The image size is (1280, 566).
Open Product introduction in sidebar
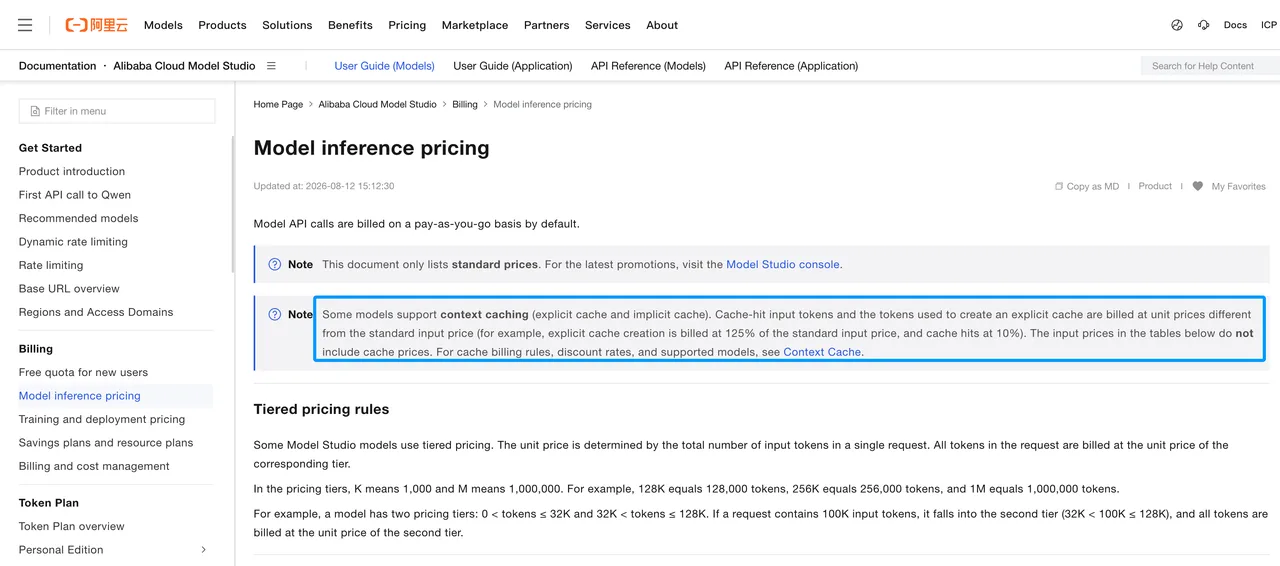(72, 172)
